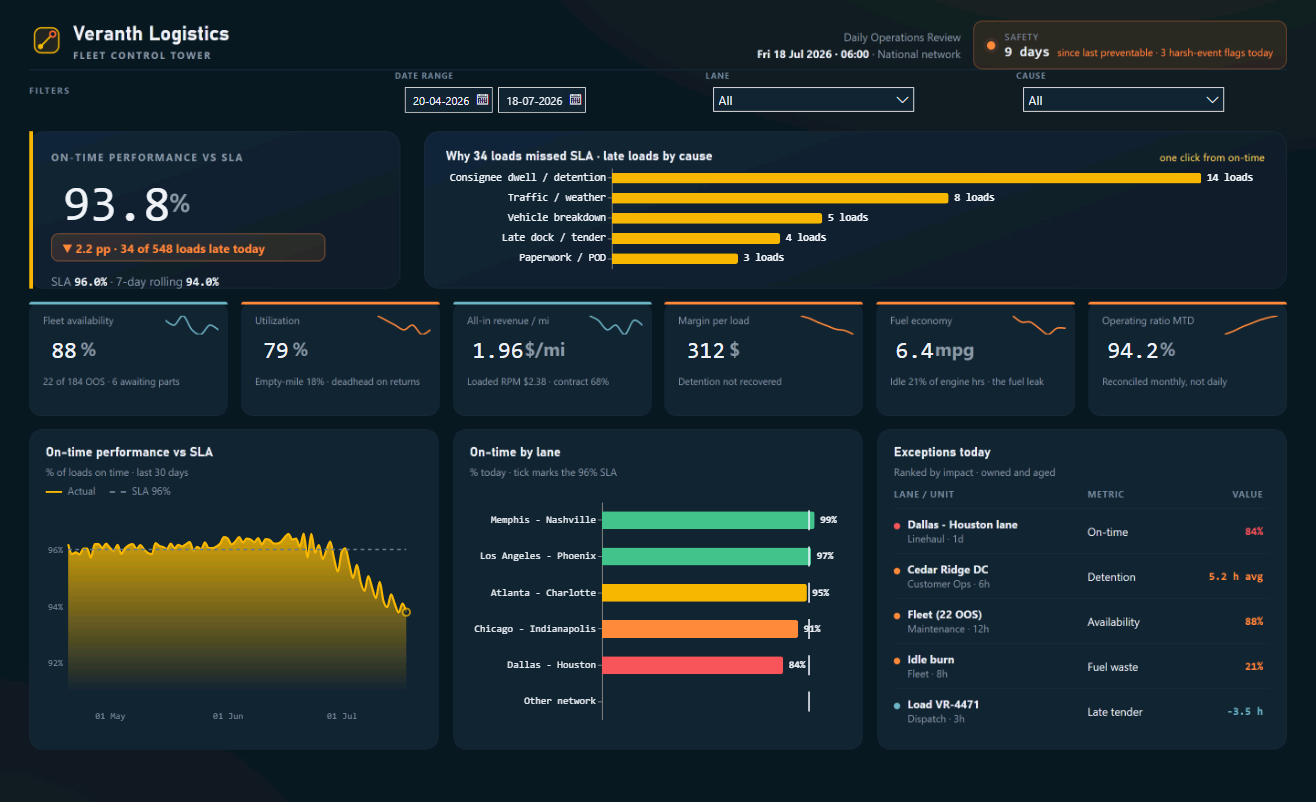
Task: Open the Operating ratio 94.2% card
Action: click(1187, 358)
